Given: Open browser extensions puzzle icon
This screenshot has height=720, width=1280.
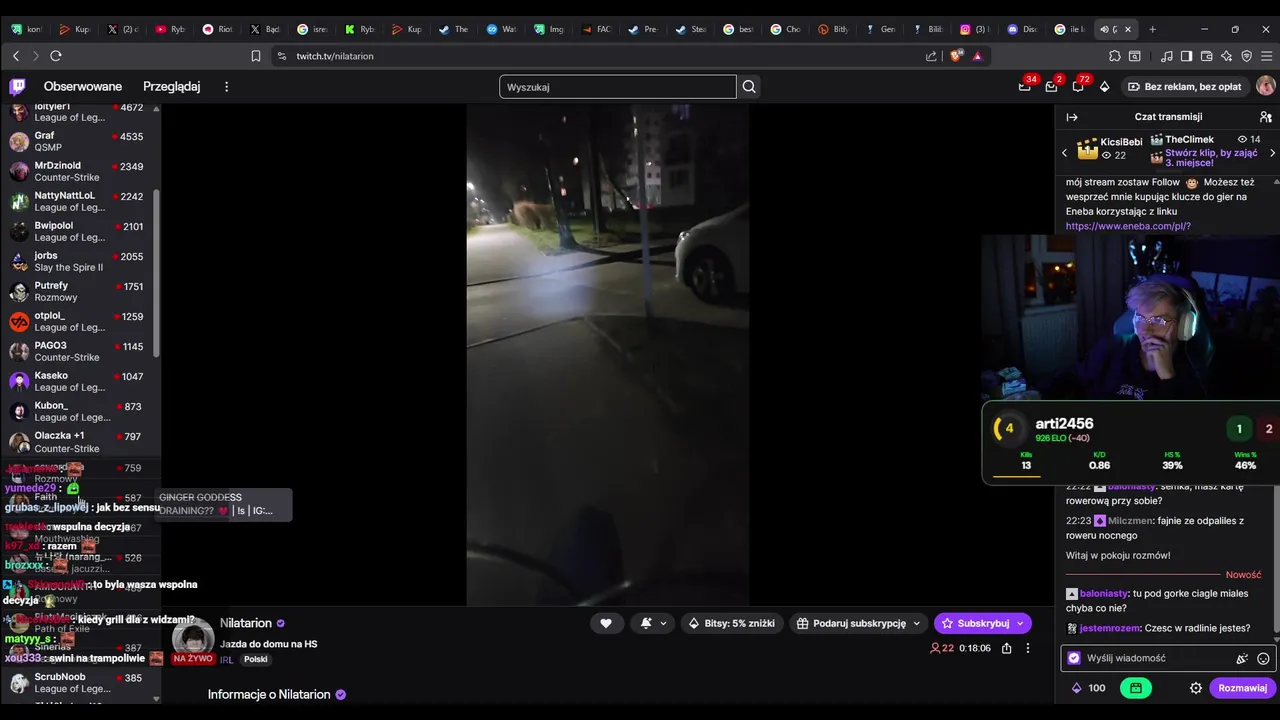Looking at the screenshot, I should [x=1115, y=56].
